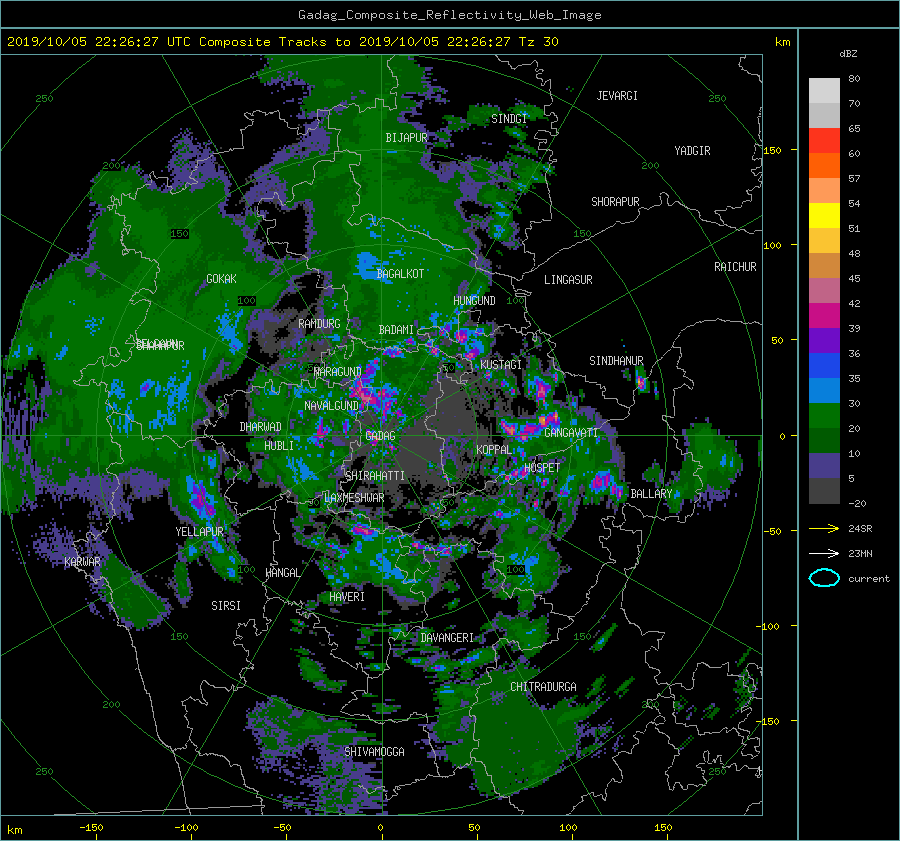Screen dimensions: 900x841
Task: Click the '23MN' legend label
Action: (x=860, y=553)
